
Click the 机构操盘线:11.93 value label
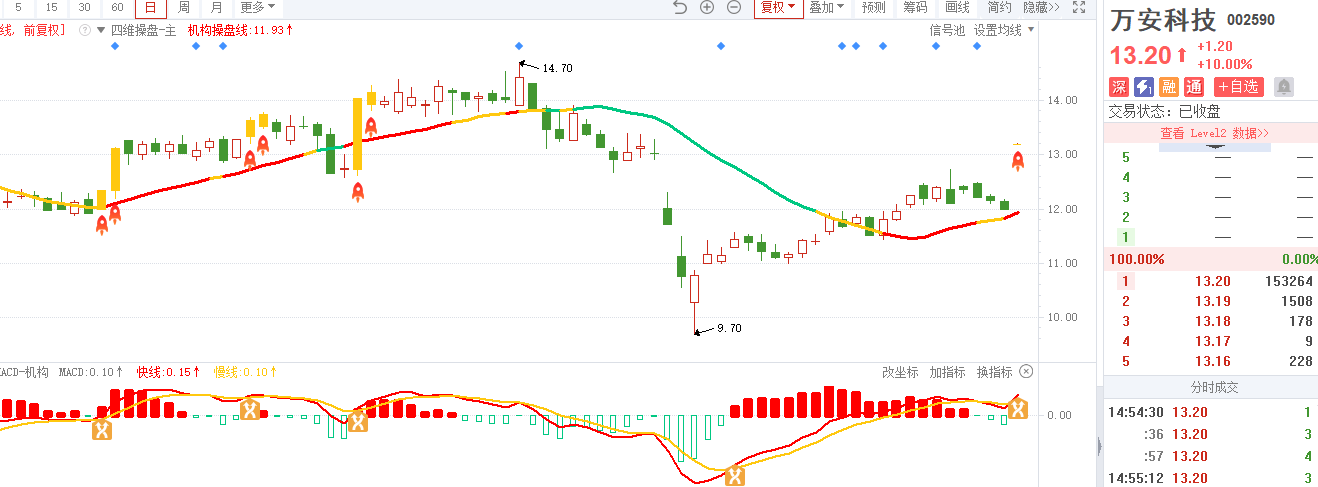(x=241, y=30)
